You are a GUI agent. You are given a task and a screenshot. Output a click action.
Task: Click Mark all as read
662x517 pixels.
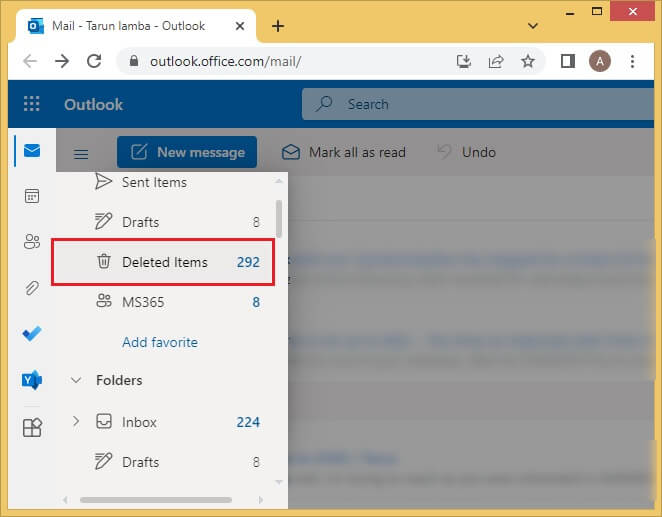pyautogui.click(x=344, y=152)
